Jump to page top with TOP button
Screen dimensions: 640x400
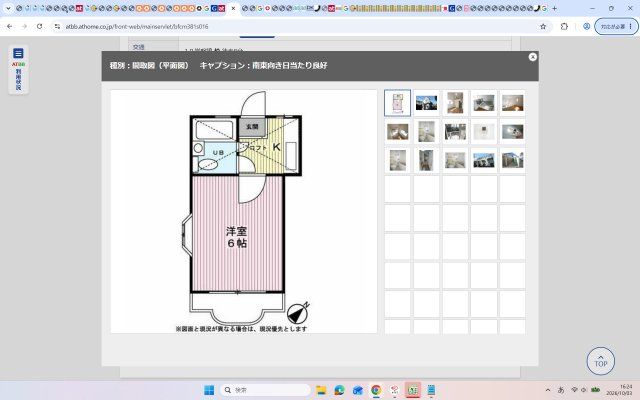600,361
